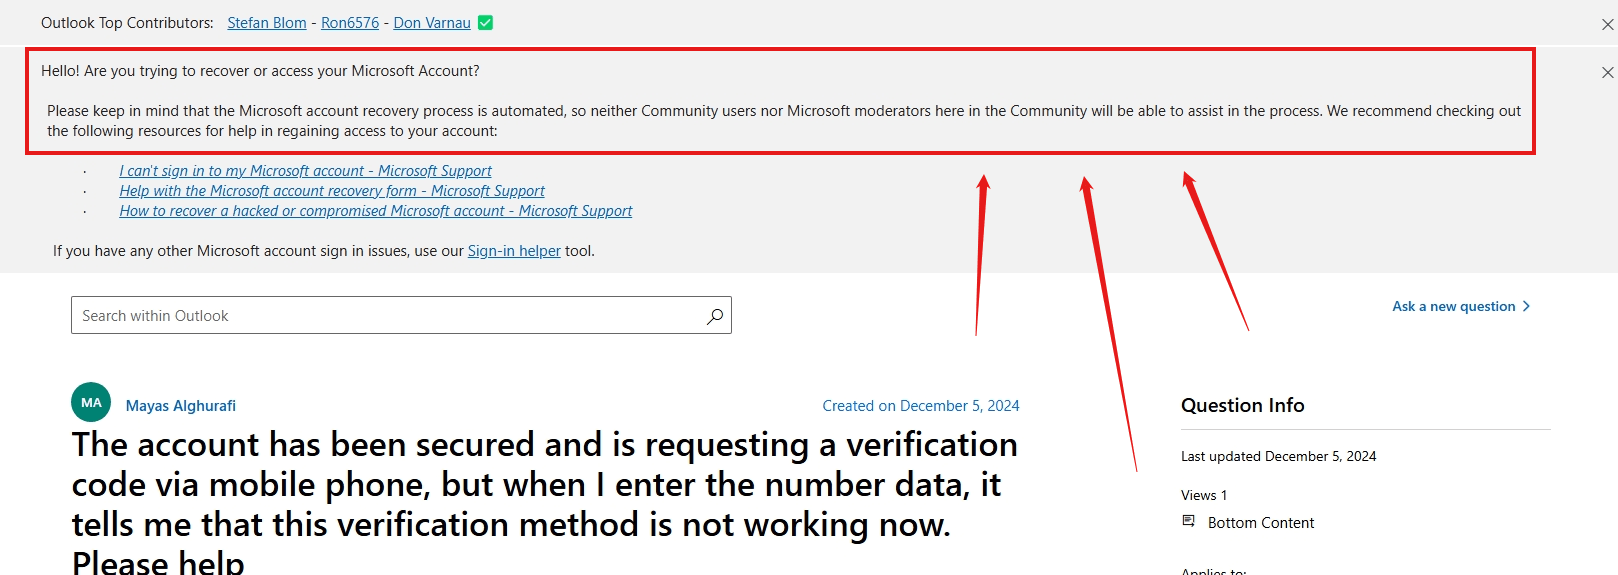The width and height of the screenshot is (1618, 575).
Task: Select the question title heading text
Action: coord(545,503)
